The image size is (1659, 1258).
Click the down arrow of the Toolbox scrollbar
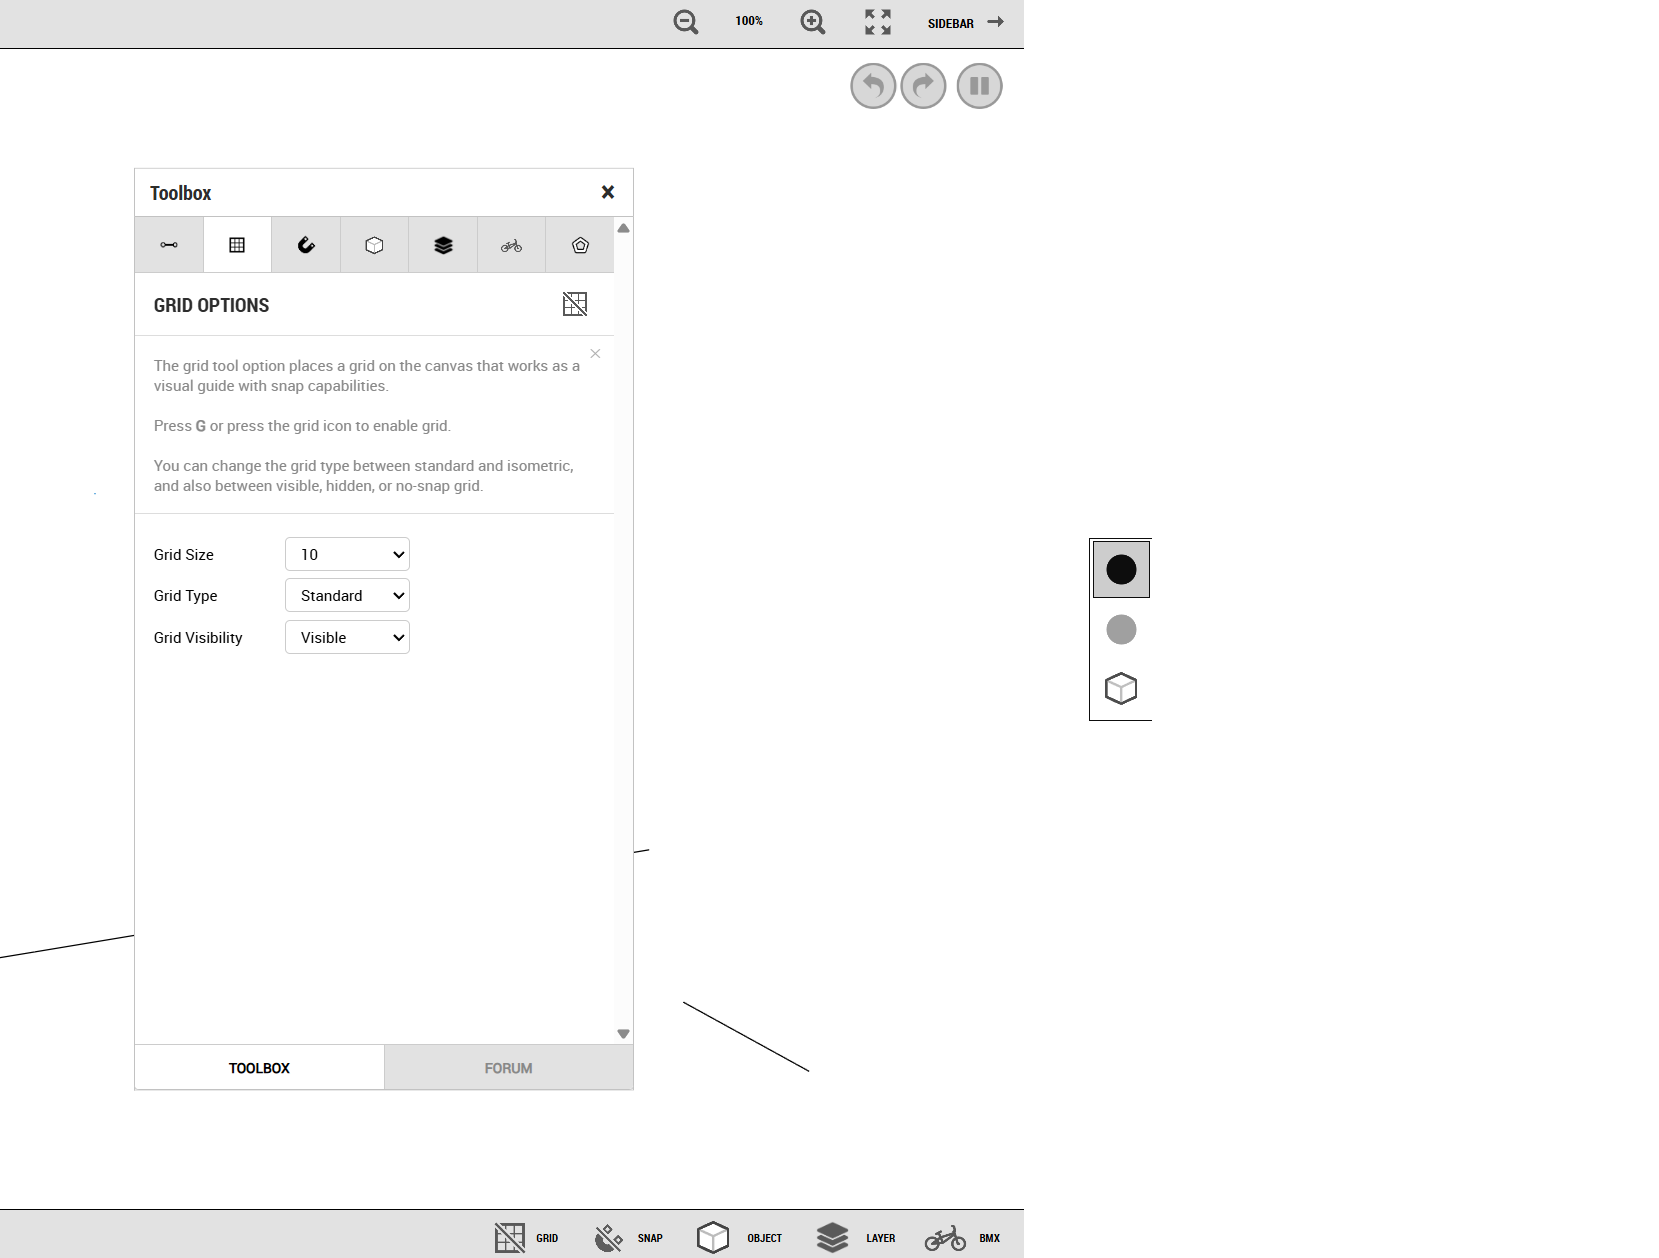pos(623,1033)
